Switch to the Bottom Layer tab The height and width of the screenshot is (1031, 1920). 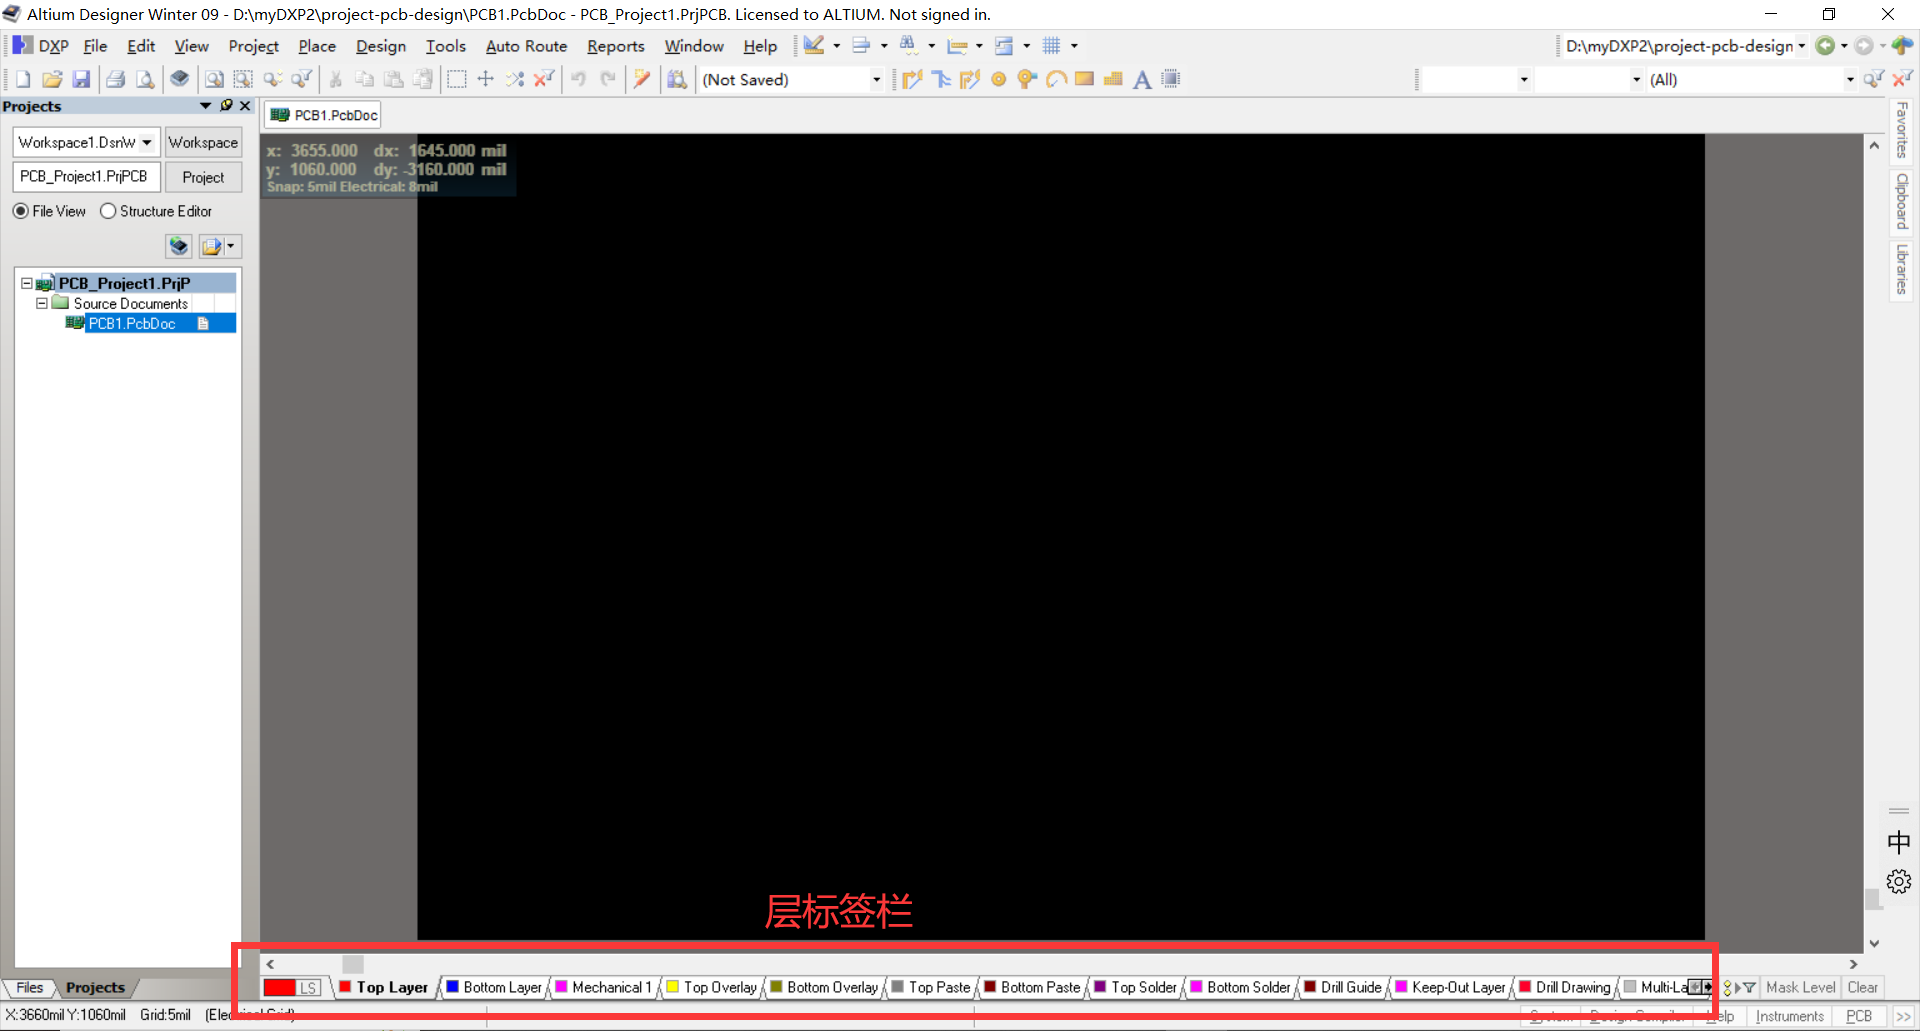[494, 987]
